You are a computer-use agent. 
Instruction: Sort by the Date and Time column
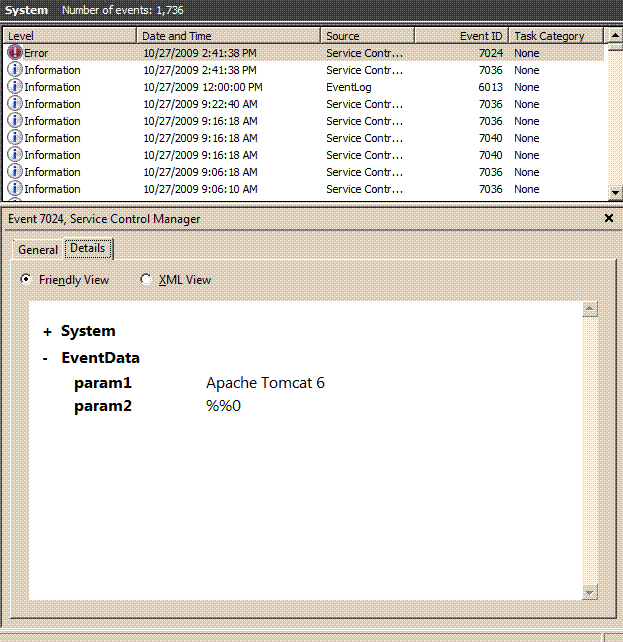tap(228, 36)
